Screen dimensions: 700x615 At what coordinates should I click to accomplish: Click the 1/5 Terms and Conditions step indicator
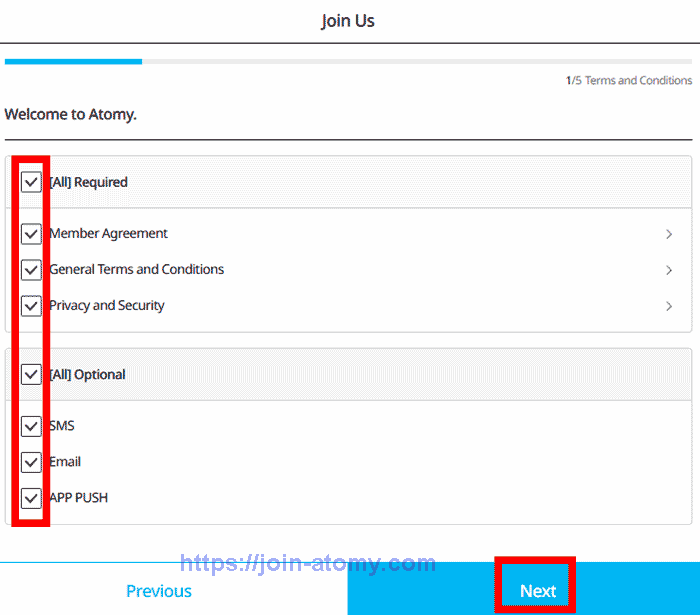tap(629, 81)
